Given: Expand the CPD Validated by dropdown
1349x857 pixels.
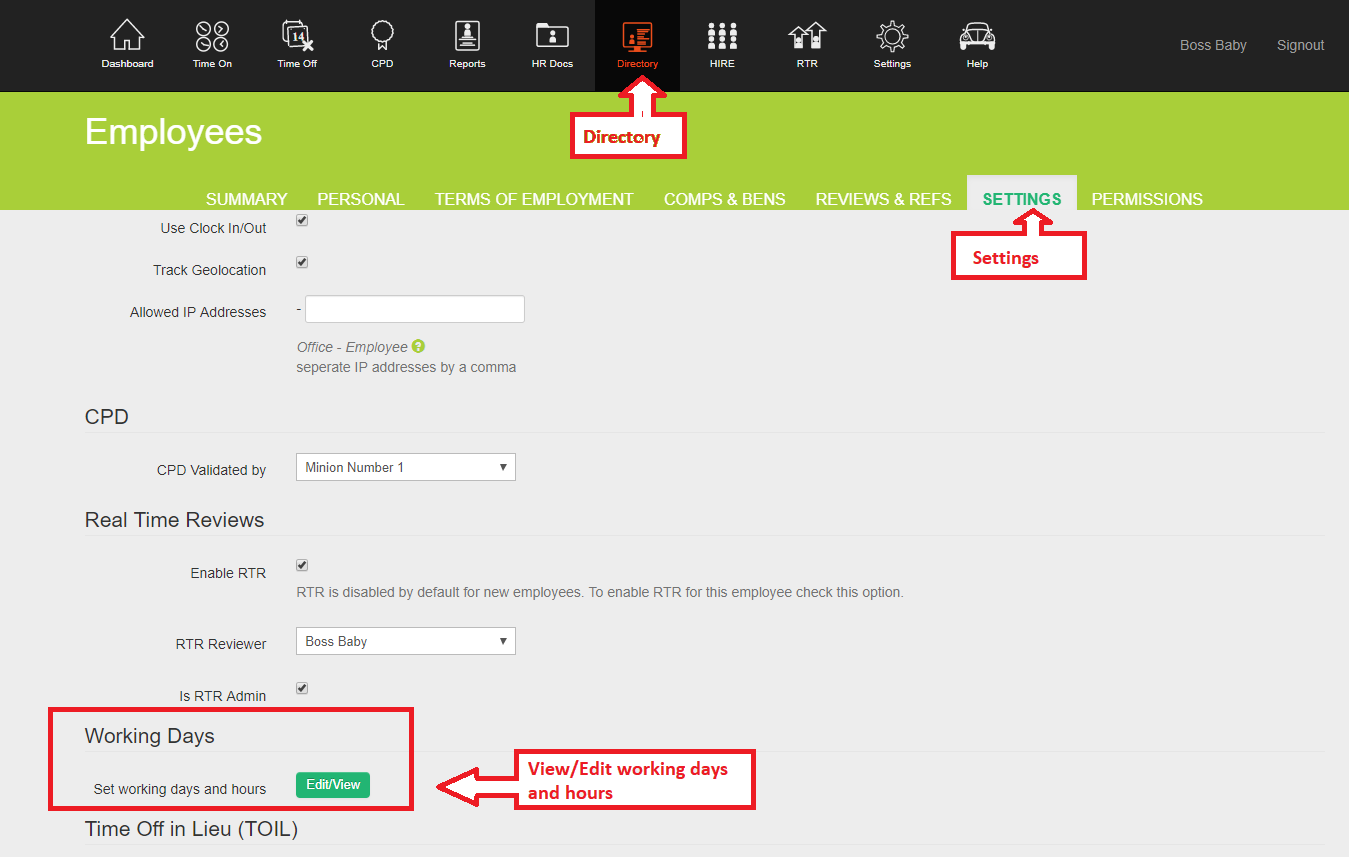Looking at the screenshot, I should tap(405, 467).
